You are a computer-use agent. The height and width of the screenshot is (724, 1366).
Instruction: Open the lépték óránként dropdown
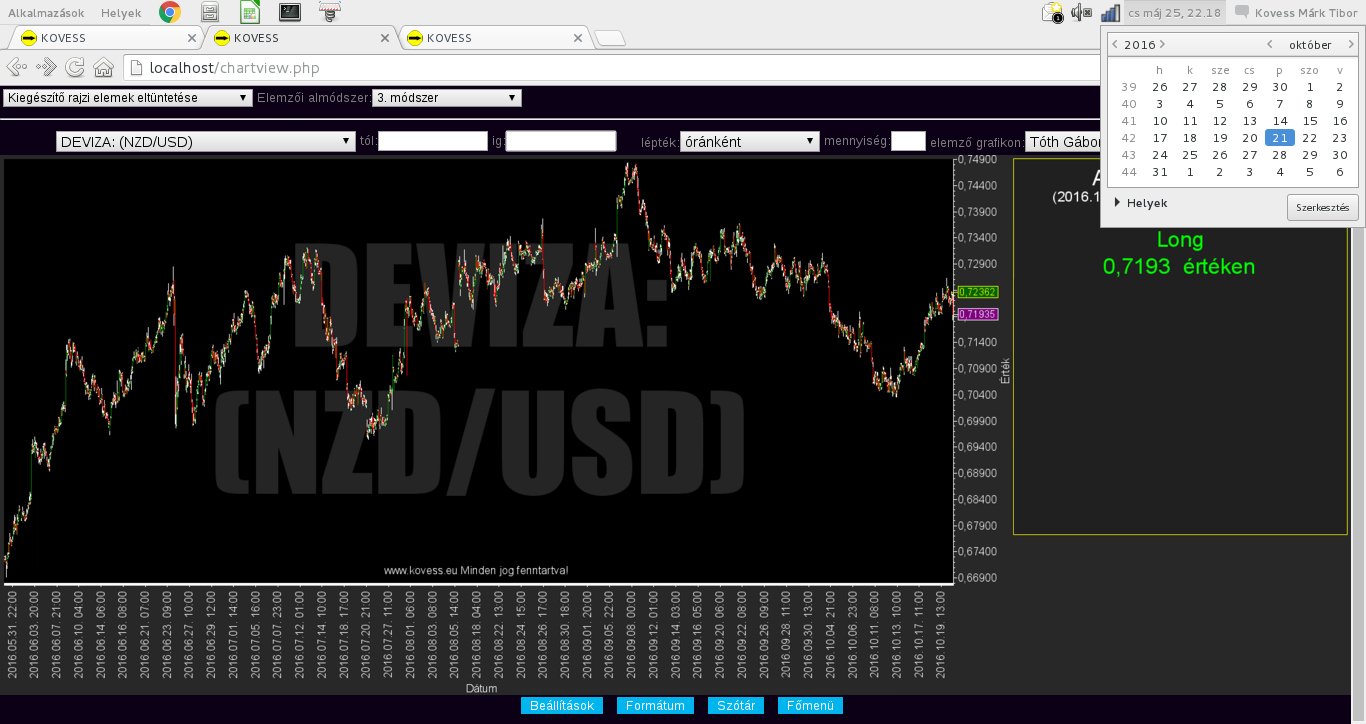[x=749, y=141]
